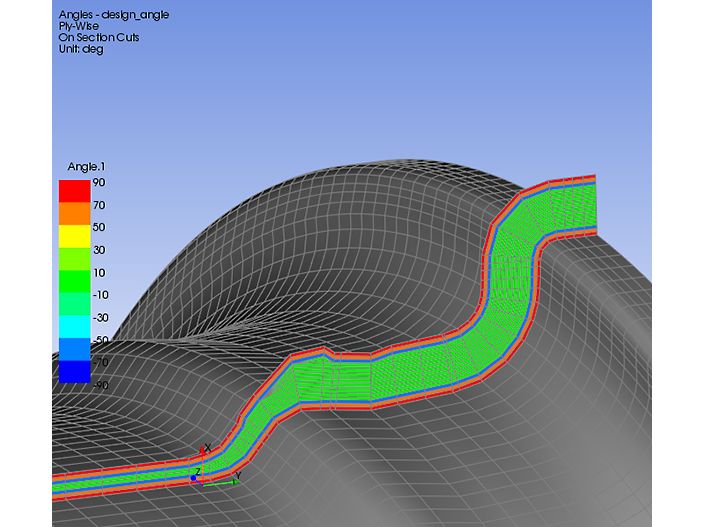Image resolution: width=704 pixels, height=527 pixels.
Task: Click the 'Angles - design_angle' text
Action: point(114,15)
